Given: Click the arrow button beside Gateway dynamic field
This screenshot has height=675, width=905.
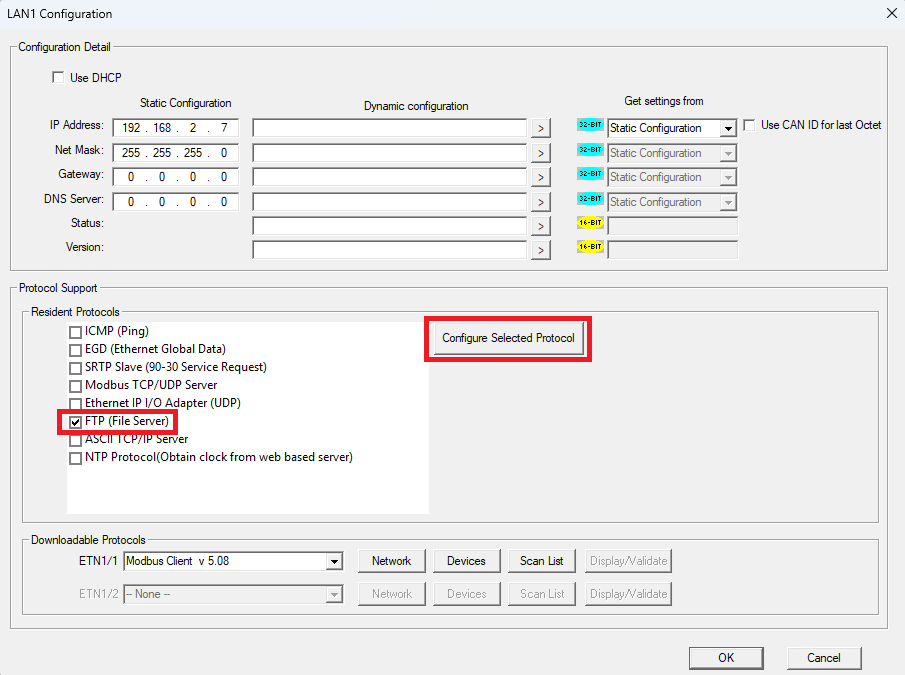Looking at the screenshot, I should [540, 177].
